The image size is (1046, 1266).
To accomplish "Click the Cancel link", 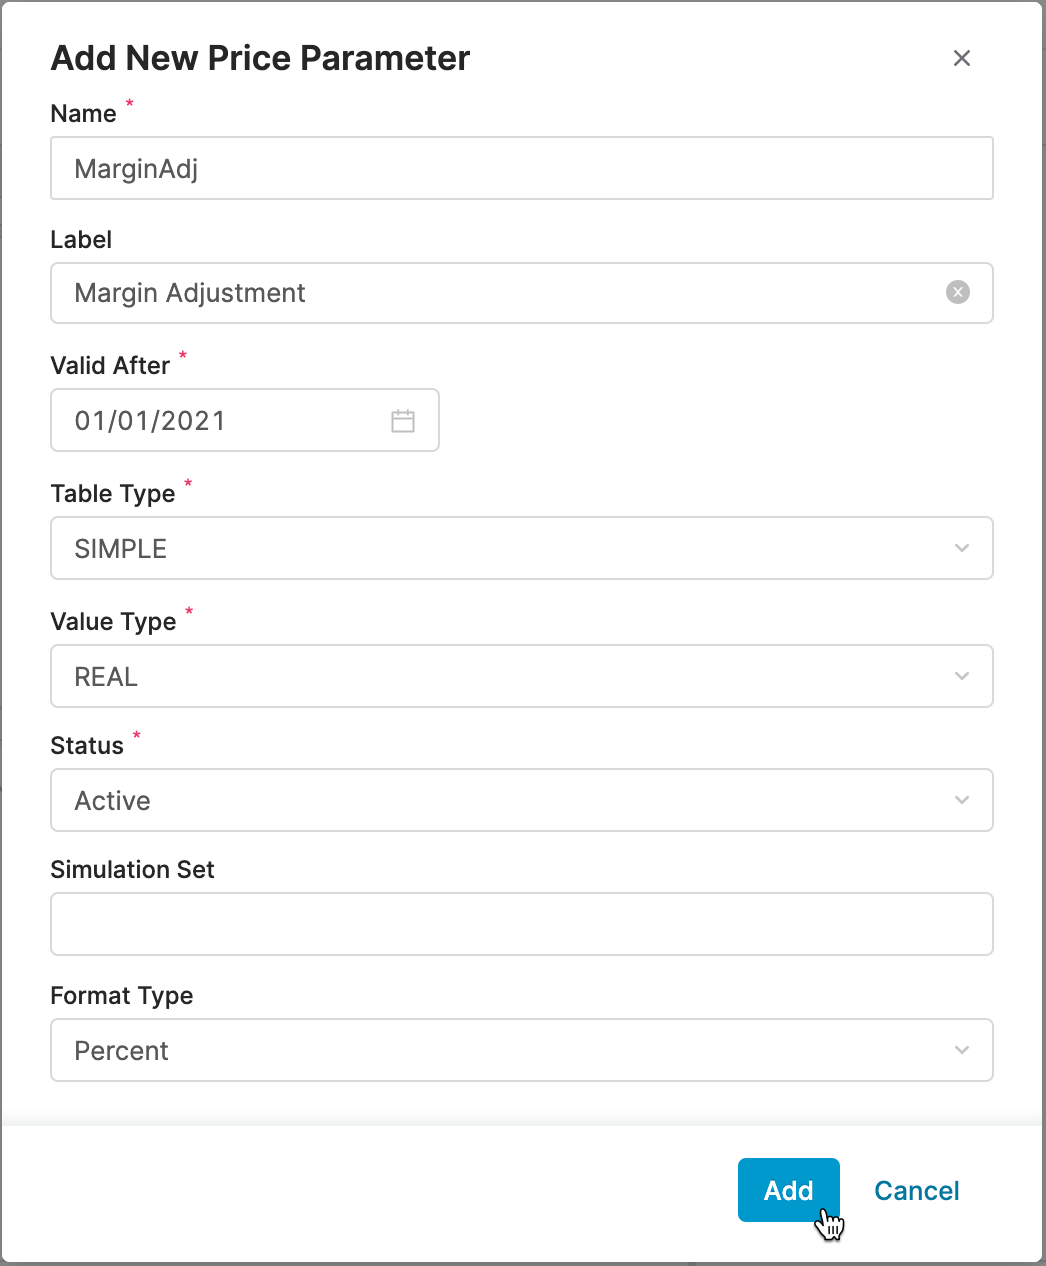I will tap(916, 1190).
